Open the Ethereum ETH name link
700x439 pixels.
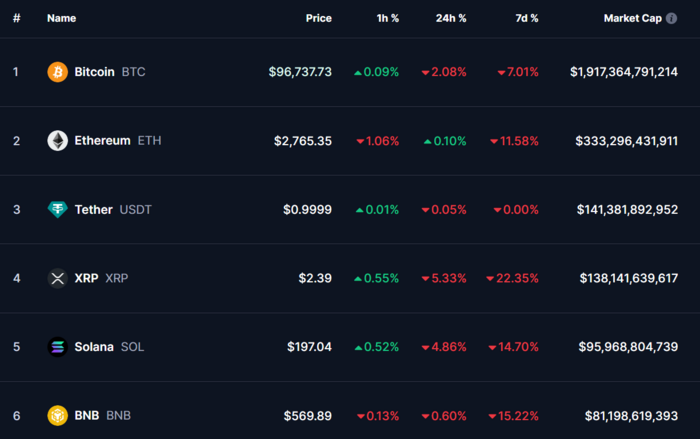(x=103, y=141)
